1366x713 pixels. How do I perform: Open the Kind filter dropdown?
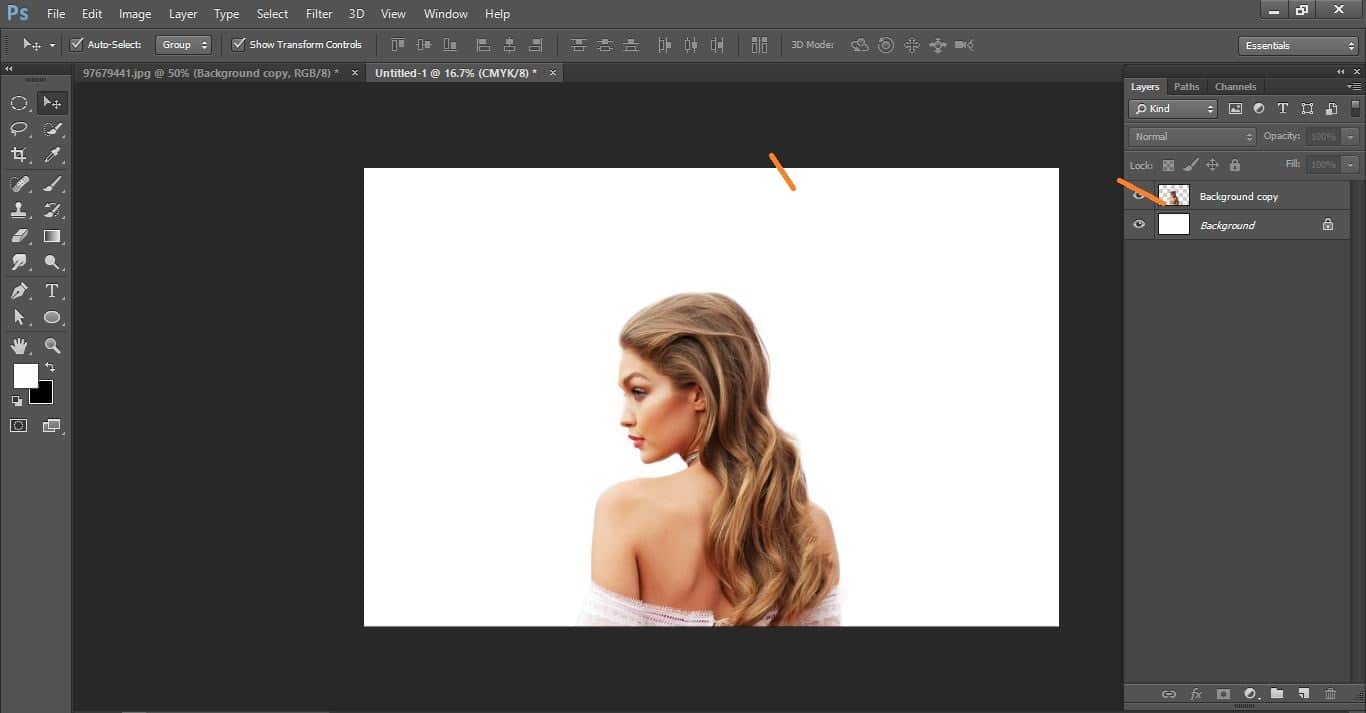[x=1172, y=108]
